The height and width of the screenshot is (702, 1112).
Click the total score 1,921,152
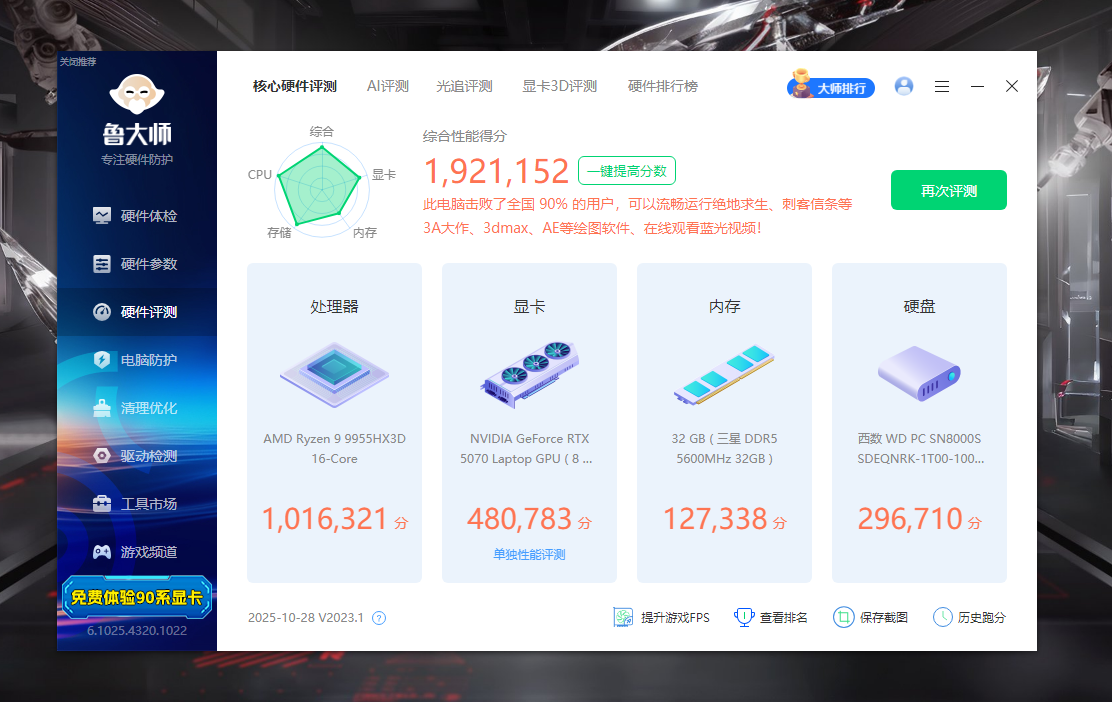tap(496, 172)
